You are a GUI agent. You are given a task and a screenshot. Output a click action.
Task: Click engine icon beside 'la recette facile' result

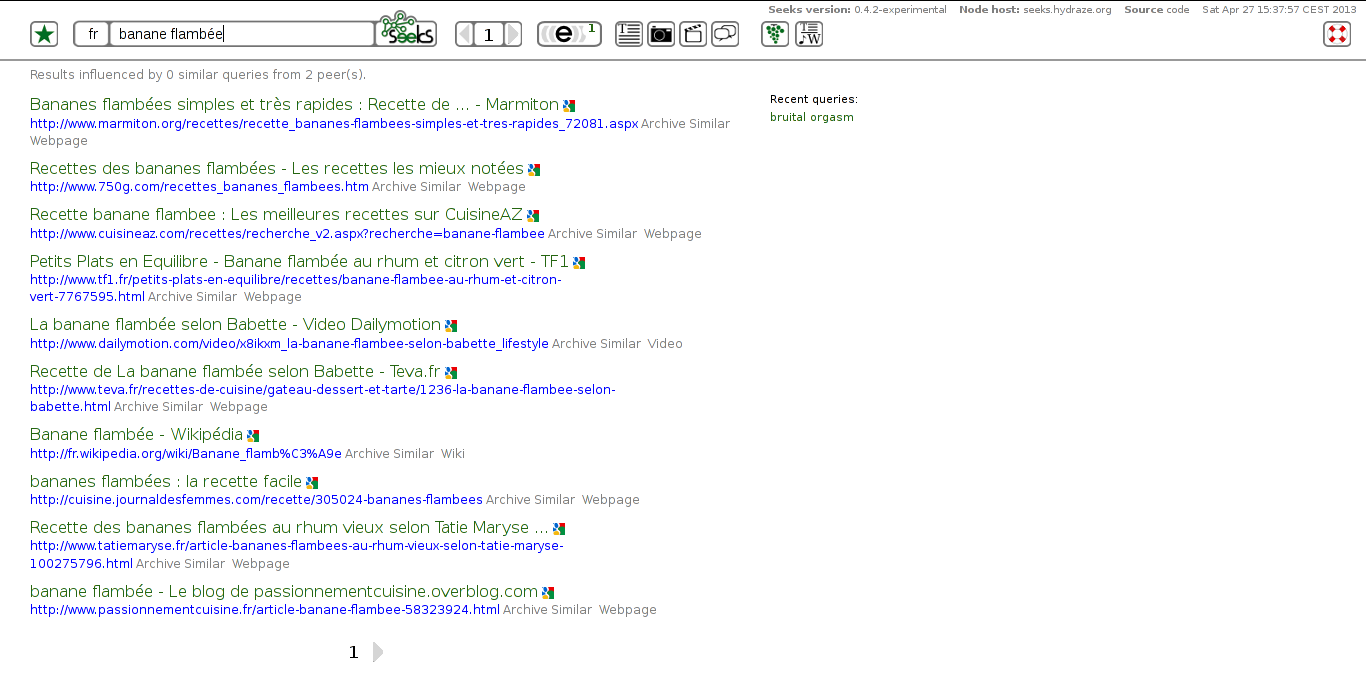(312, 483)
